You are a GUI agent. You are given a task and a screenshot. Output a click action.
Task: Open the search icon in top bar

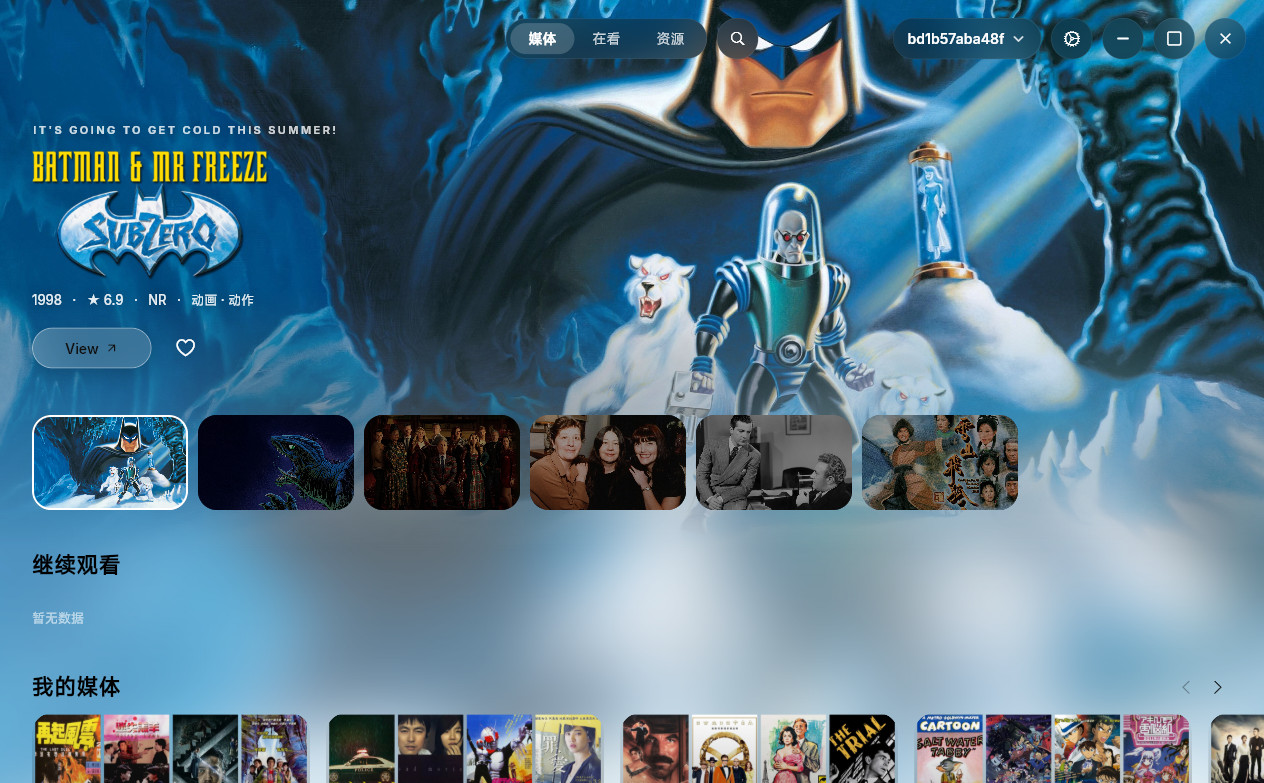pyautogui.click(x=737, y=39)
